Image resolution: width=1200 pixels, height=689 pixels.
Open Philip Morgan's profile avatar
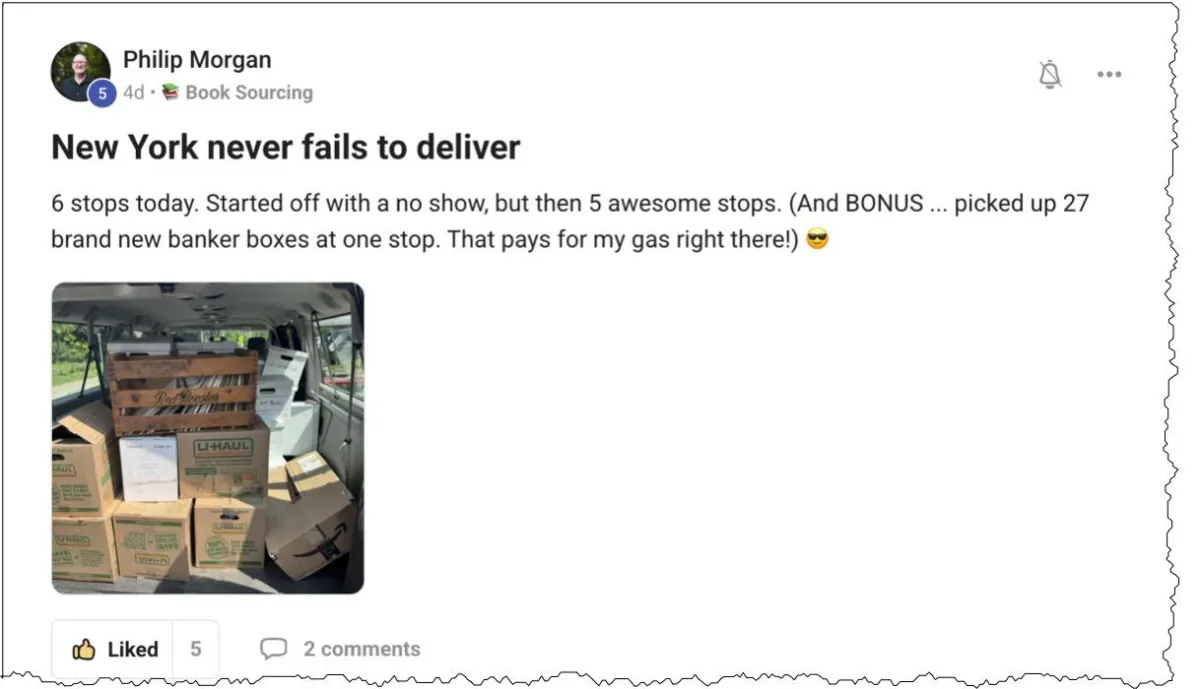(x=81, y=72)
